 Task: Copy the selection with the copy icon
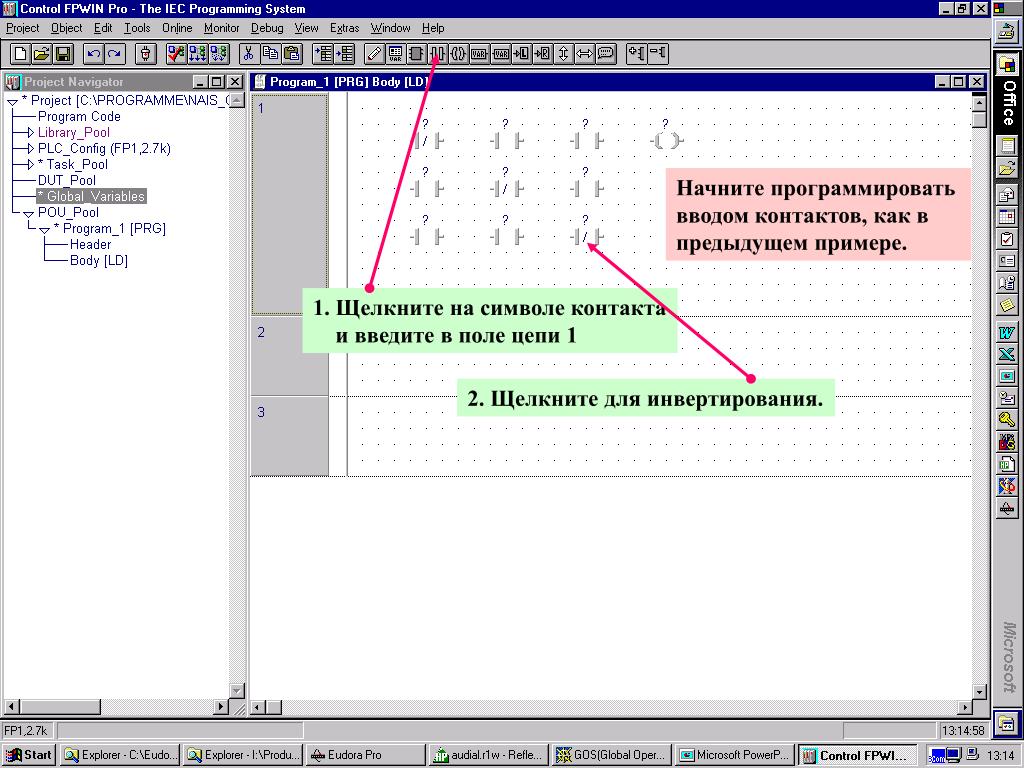[x=270, y=54]
